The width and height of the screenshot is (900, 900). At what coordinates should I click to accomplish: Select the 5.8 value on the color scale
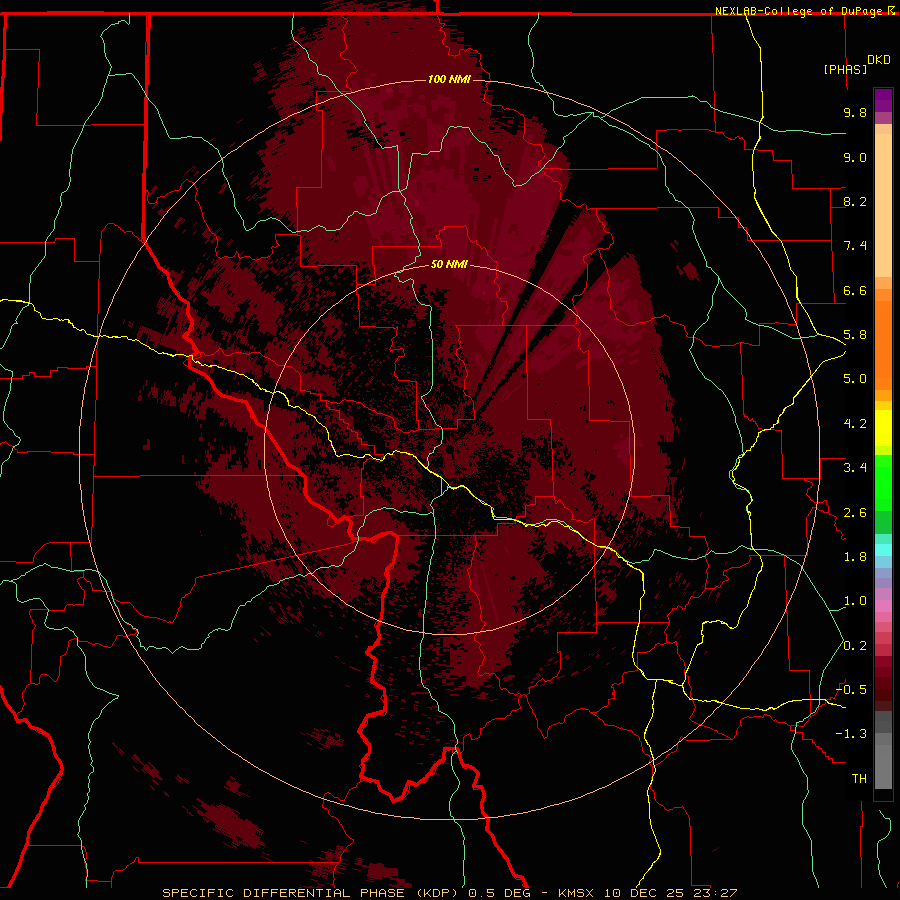point(855,335)
